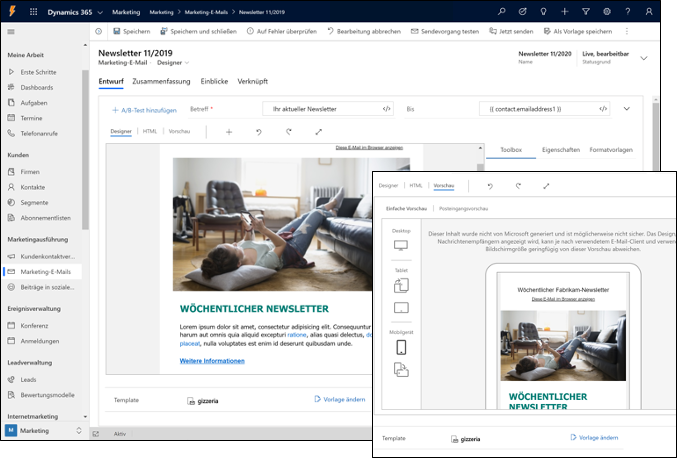Open the app launcher waffle icon
The width and height of the screenshot is (683, 462).
(34, 12)
